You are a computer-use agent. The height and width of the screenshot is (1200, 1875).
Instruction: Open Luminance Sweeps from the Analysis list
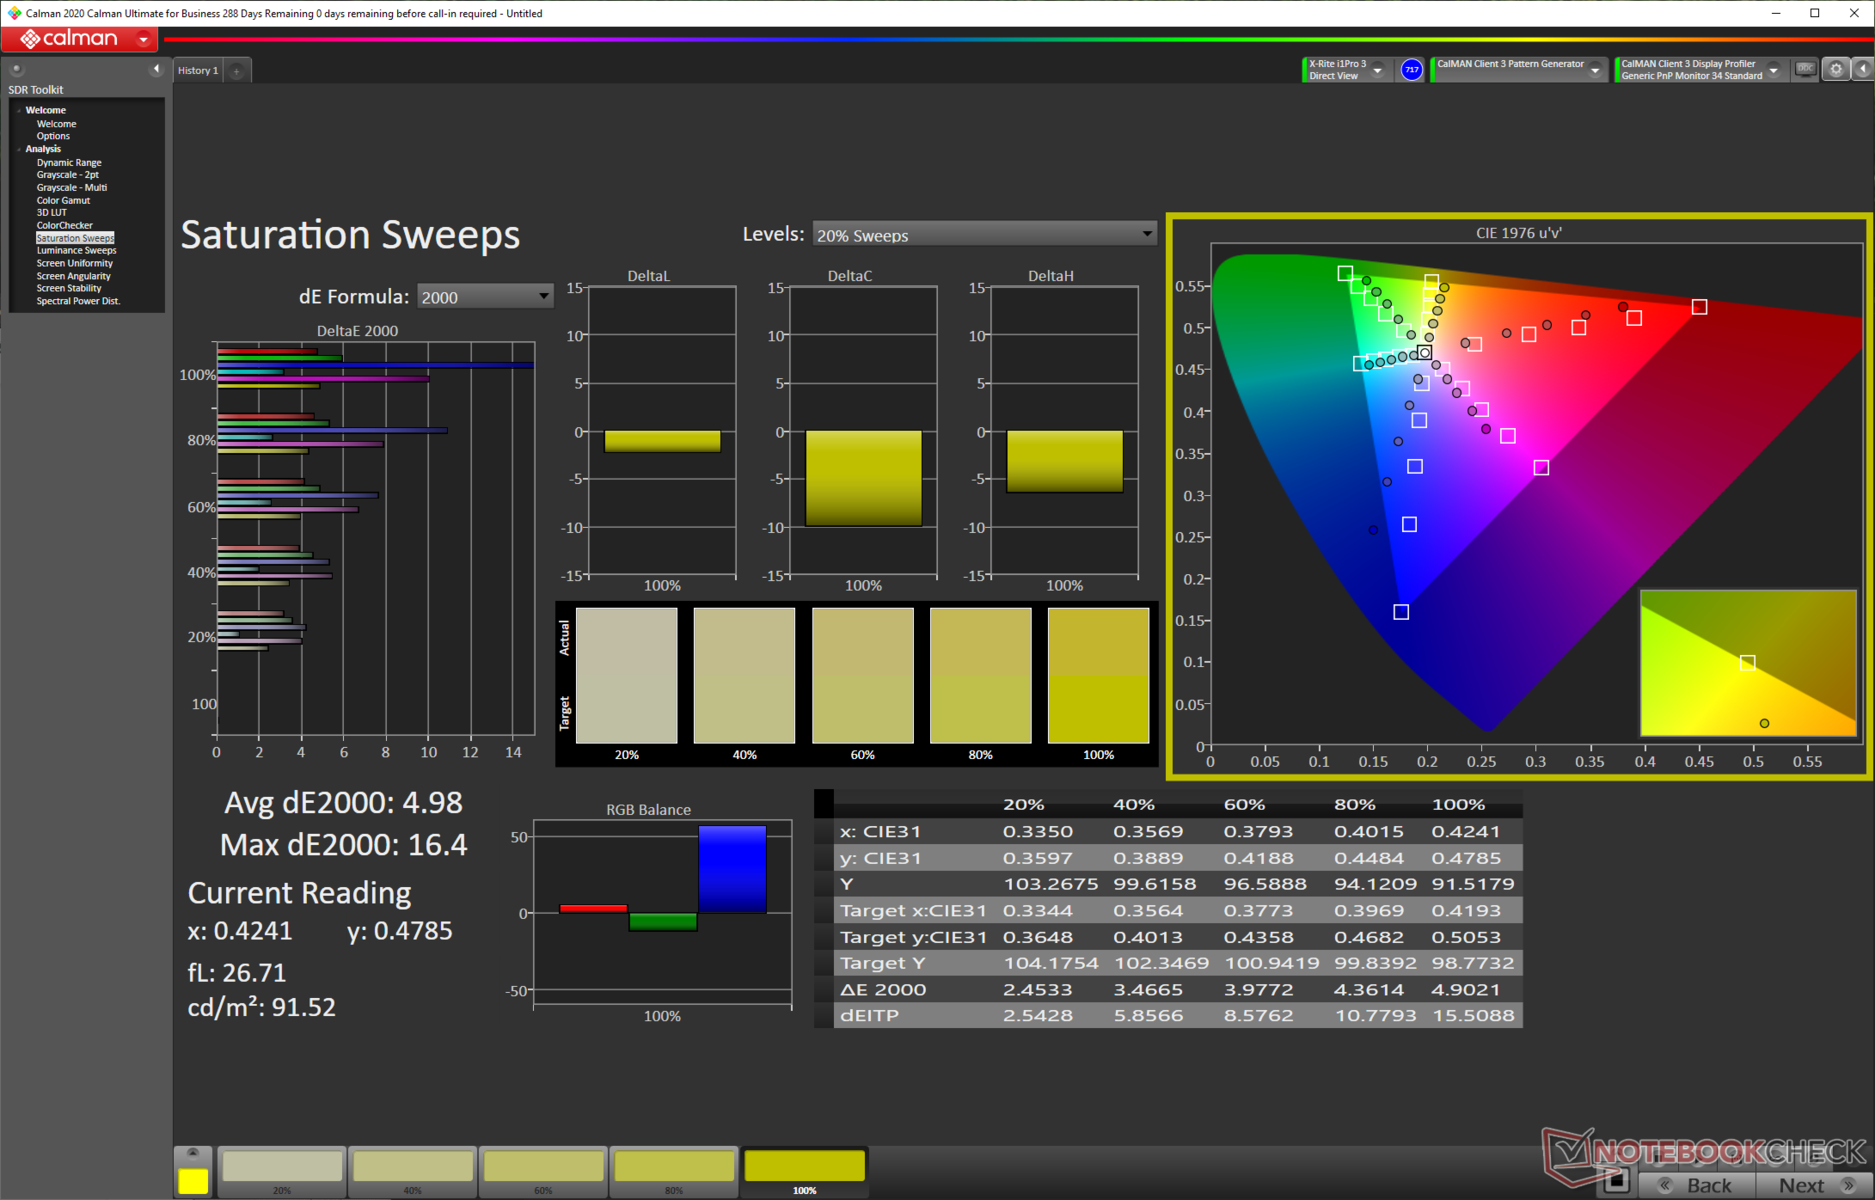coord(76,251)
